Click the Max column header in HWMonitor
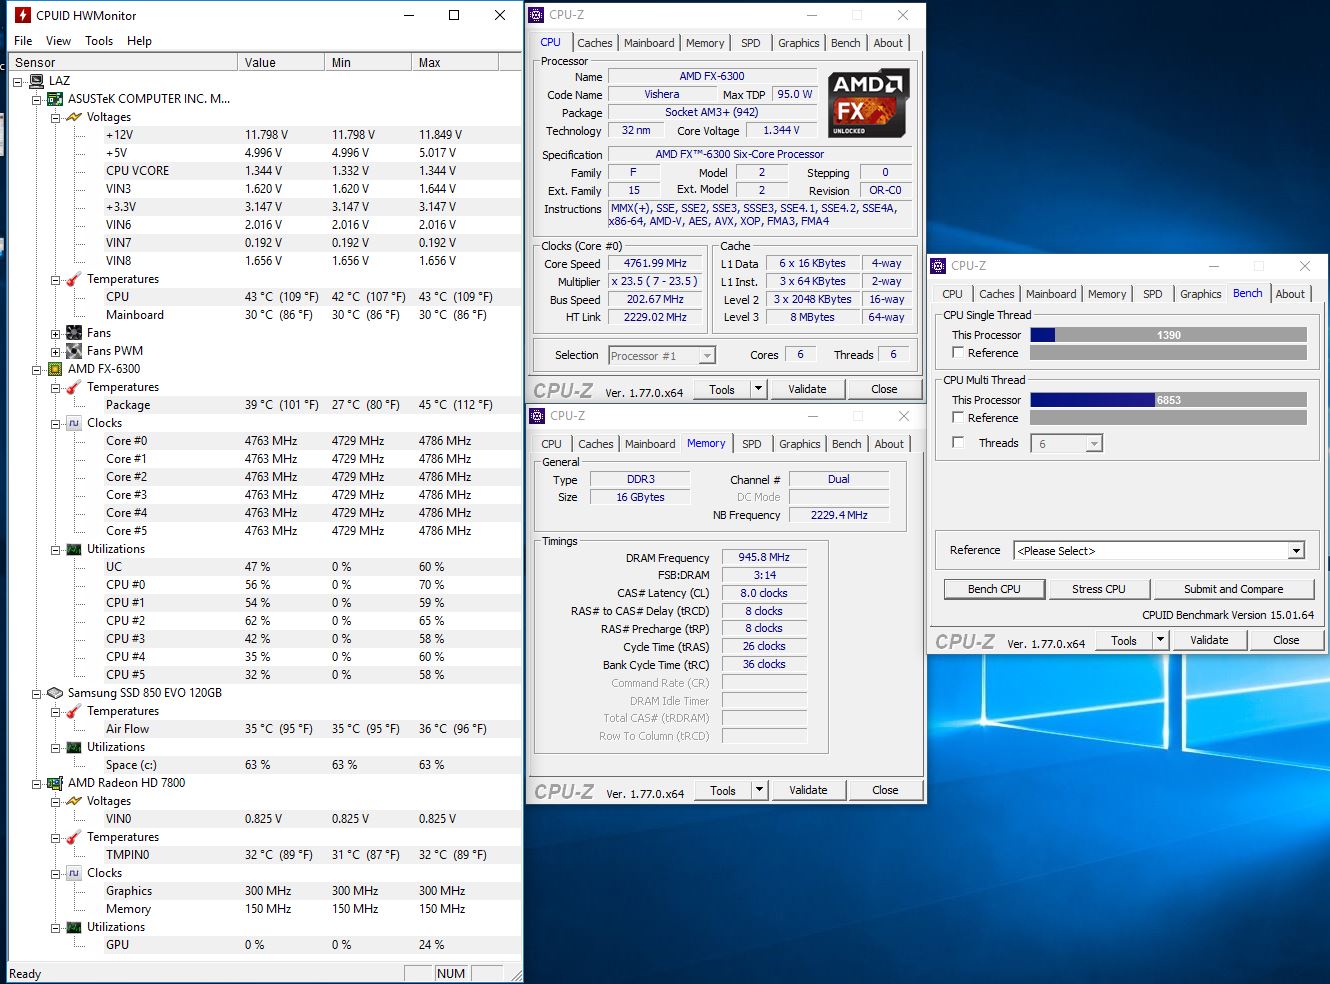The width and height of the screenshot is (1330, 984). (455, 62)
